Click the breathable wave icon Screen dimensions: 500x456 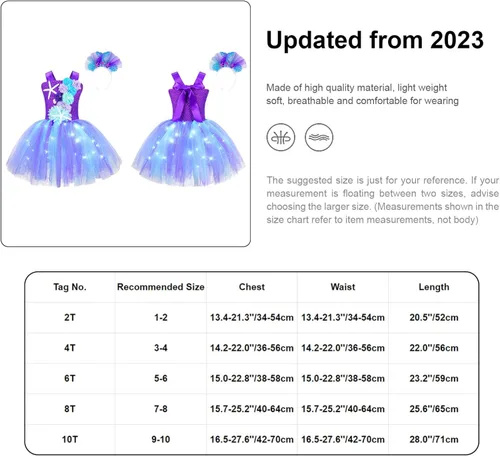coord(319,137)
